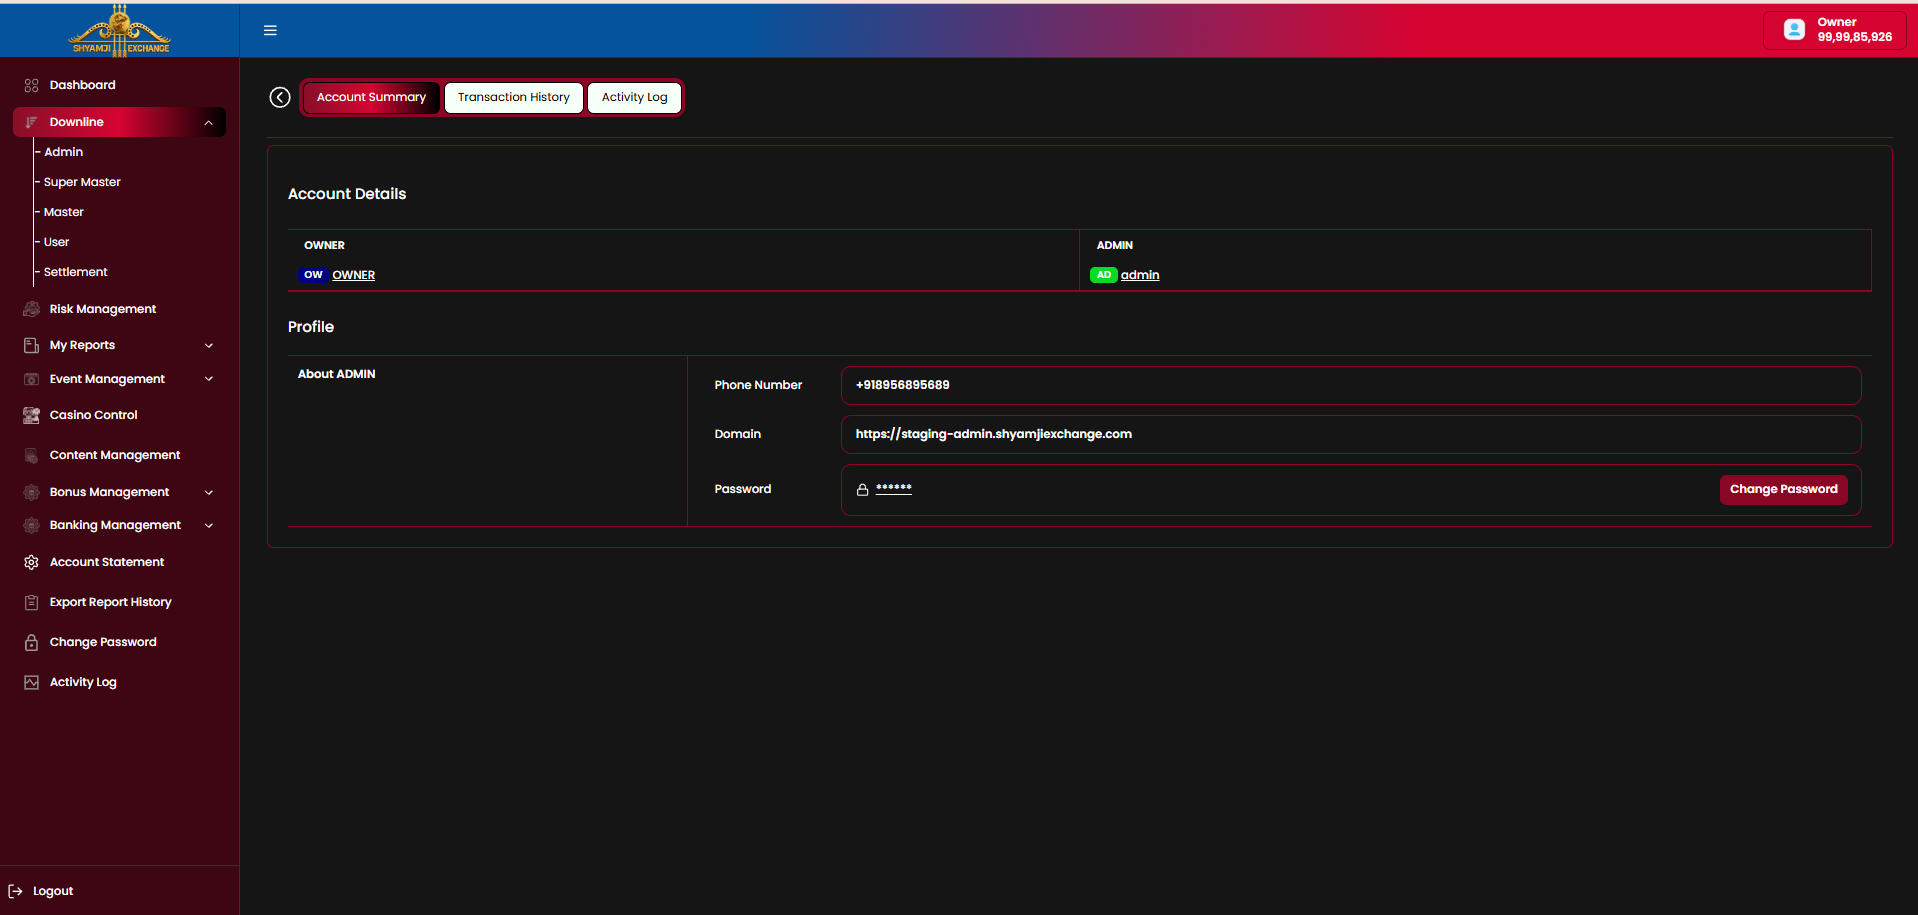The height and width of the screenshot is (915, 1918).
Task: Click the Phone Number label
Action: [x=758, y=385]
